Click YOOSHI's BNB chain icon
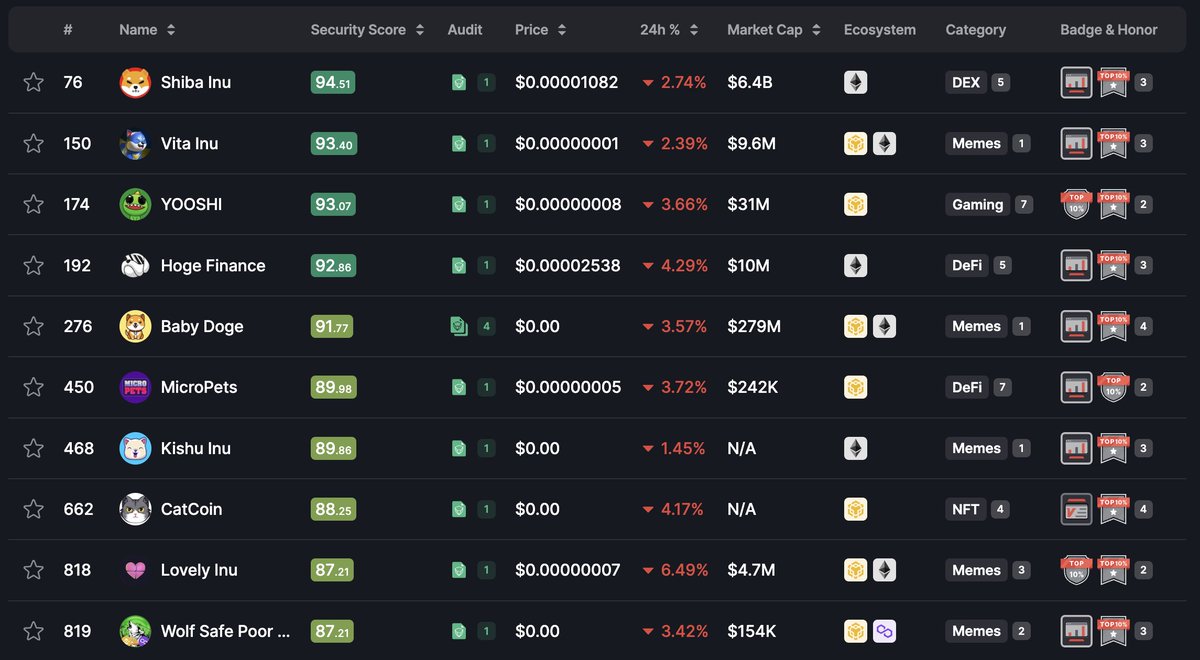The height and width of the screenshot is (660, 1200). click(x=855, y=204)
